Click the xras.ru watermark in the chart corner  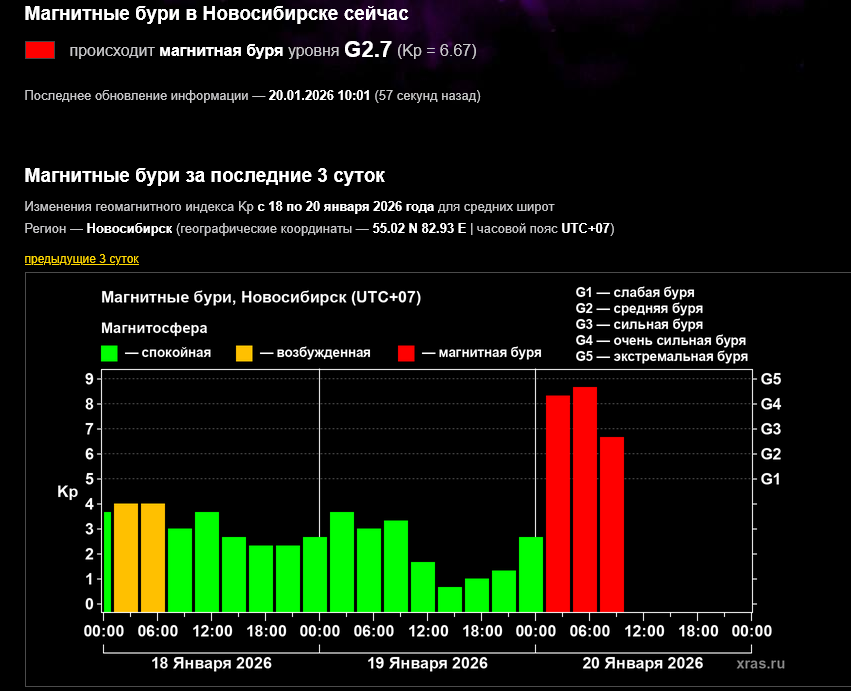tap(760, 663)
